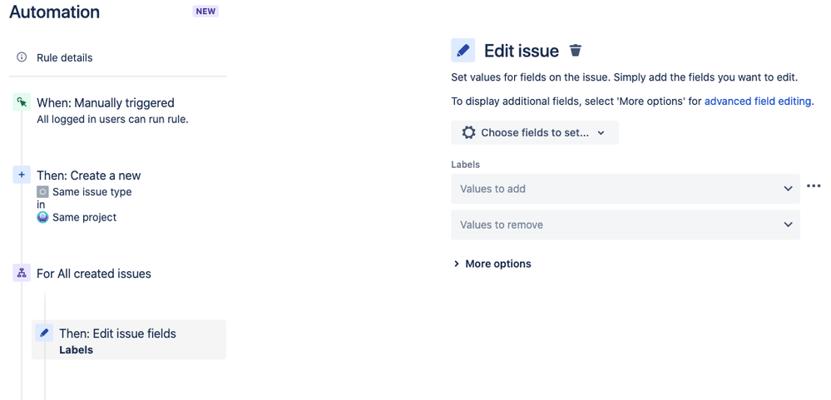Click the gear icon in Choose fields to set
This screenshot has height=400, width=831.
click(x=468, y=132)
